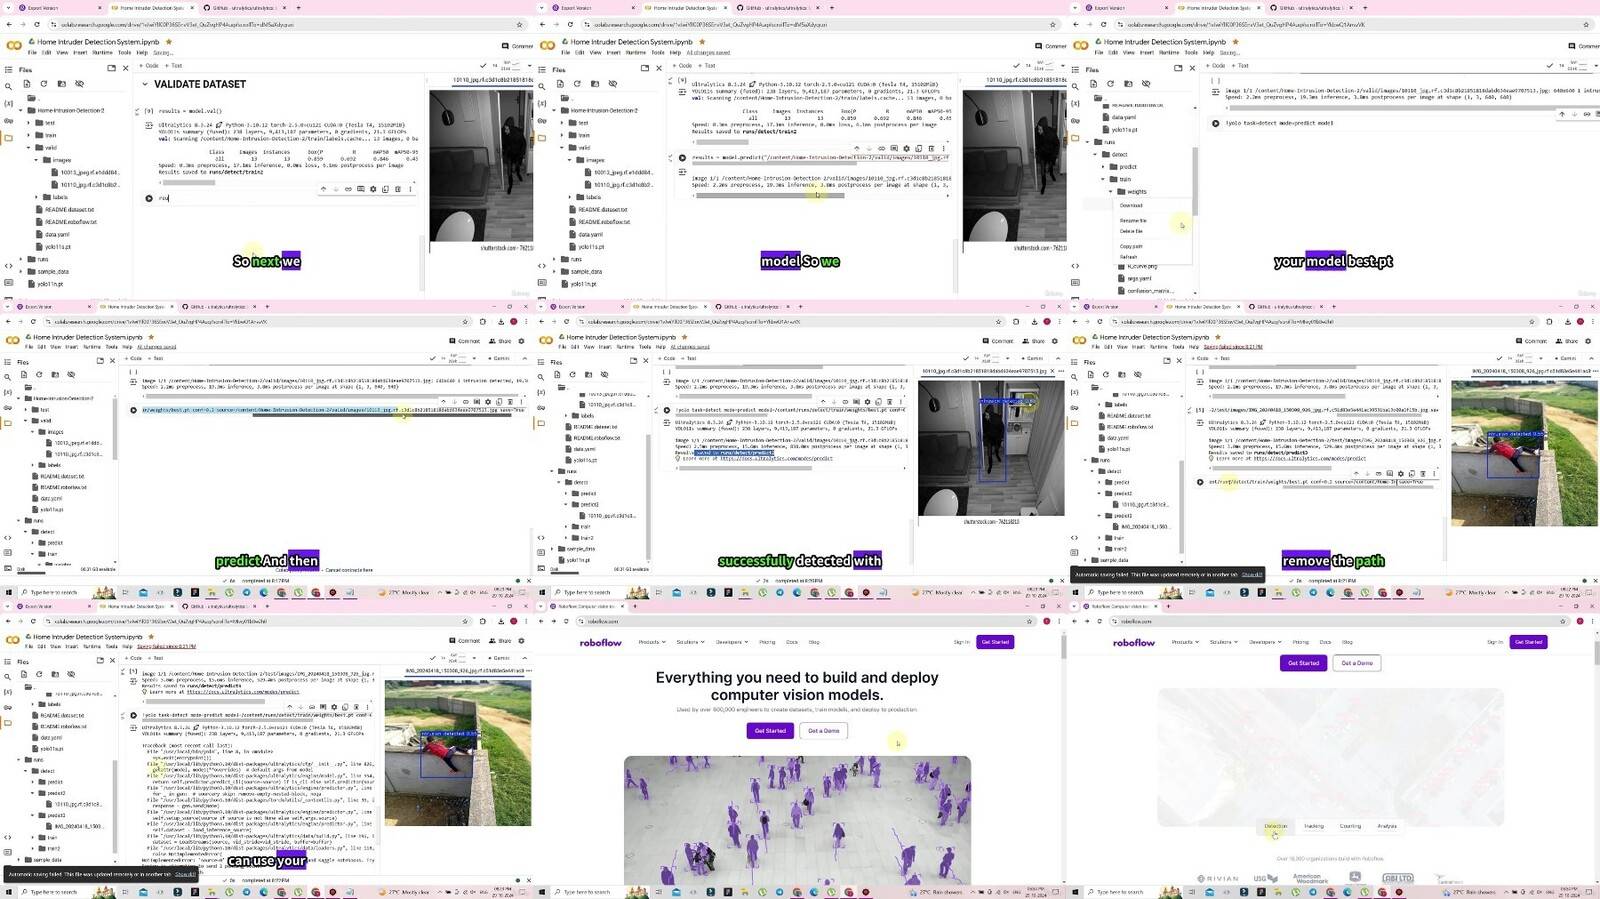
Task: Choose Rename file in the context menu
Action: 1133,220
